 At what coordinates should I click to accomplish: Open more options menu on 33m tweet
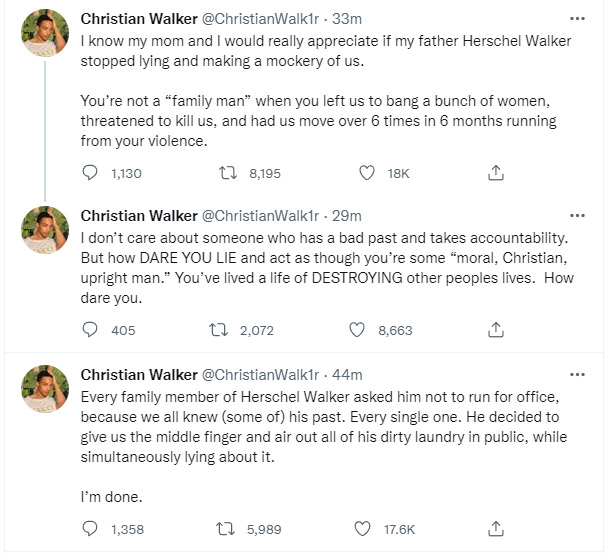coord(576,18)
